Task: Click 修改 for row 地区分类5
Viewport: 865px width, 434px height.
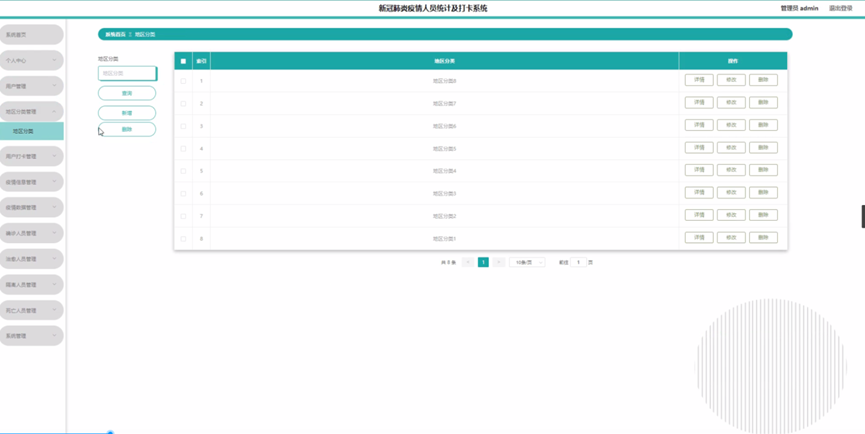Action: (731, 148)
